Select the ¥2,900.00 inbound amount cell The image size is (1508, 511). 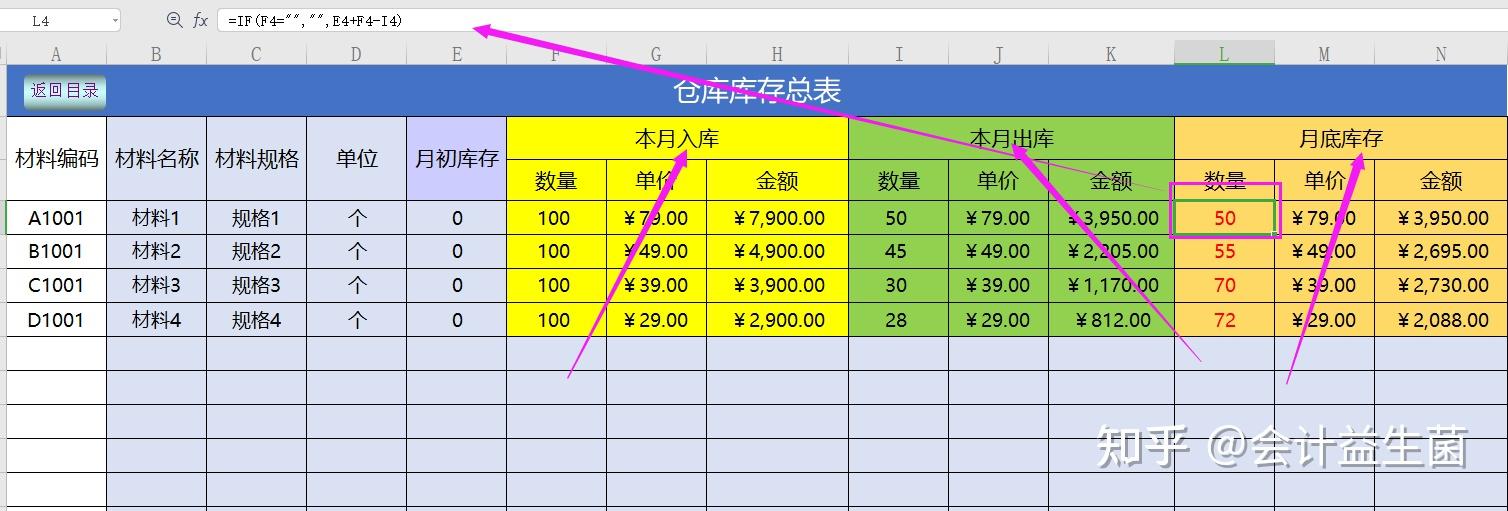pyautogui.click(x=777, y=320)
